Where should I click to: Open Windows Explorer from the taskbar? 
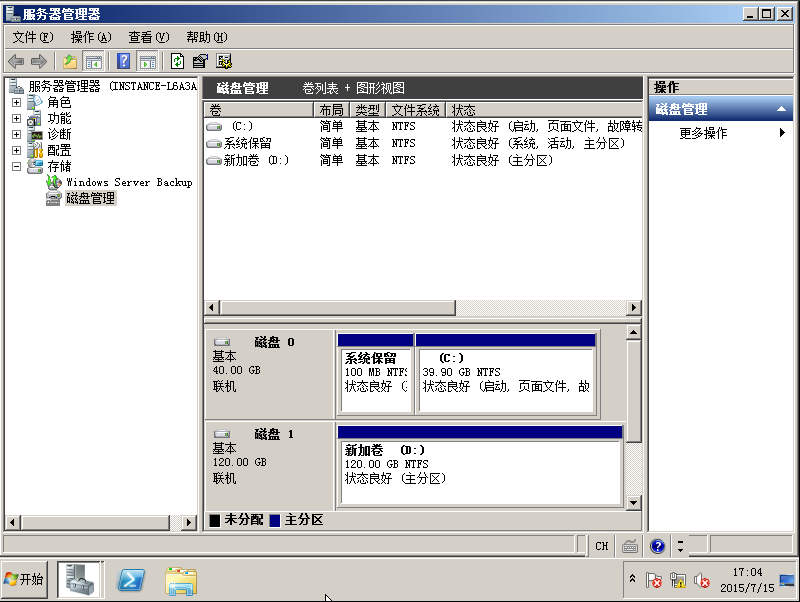coord(181,581)
